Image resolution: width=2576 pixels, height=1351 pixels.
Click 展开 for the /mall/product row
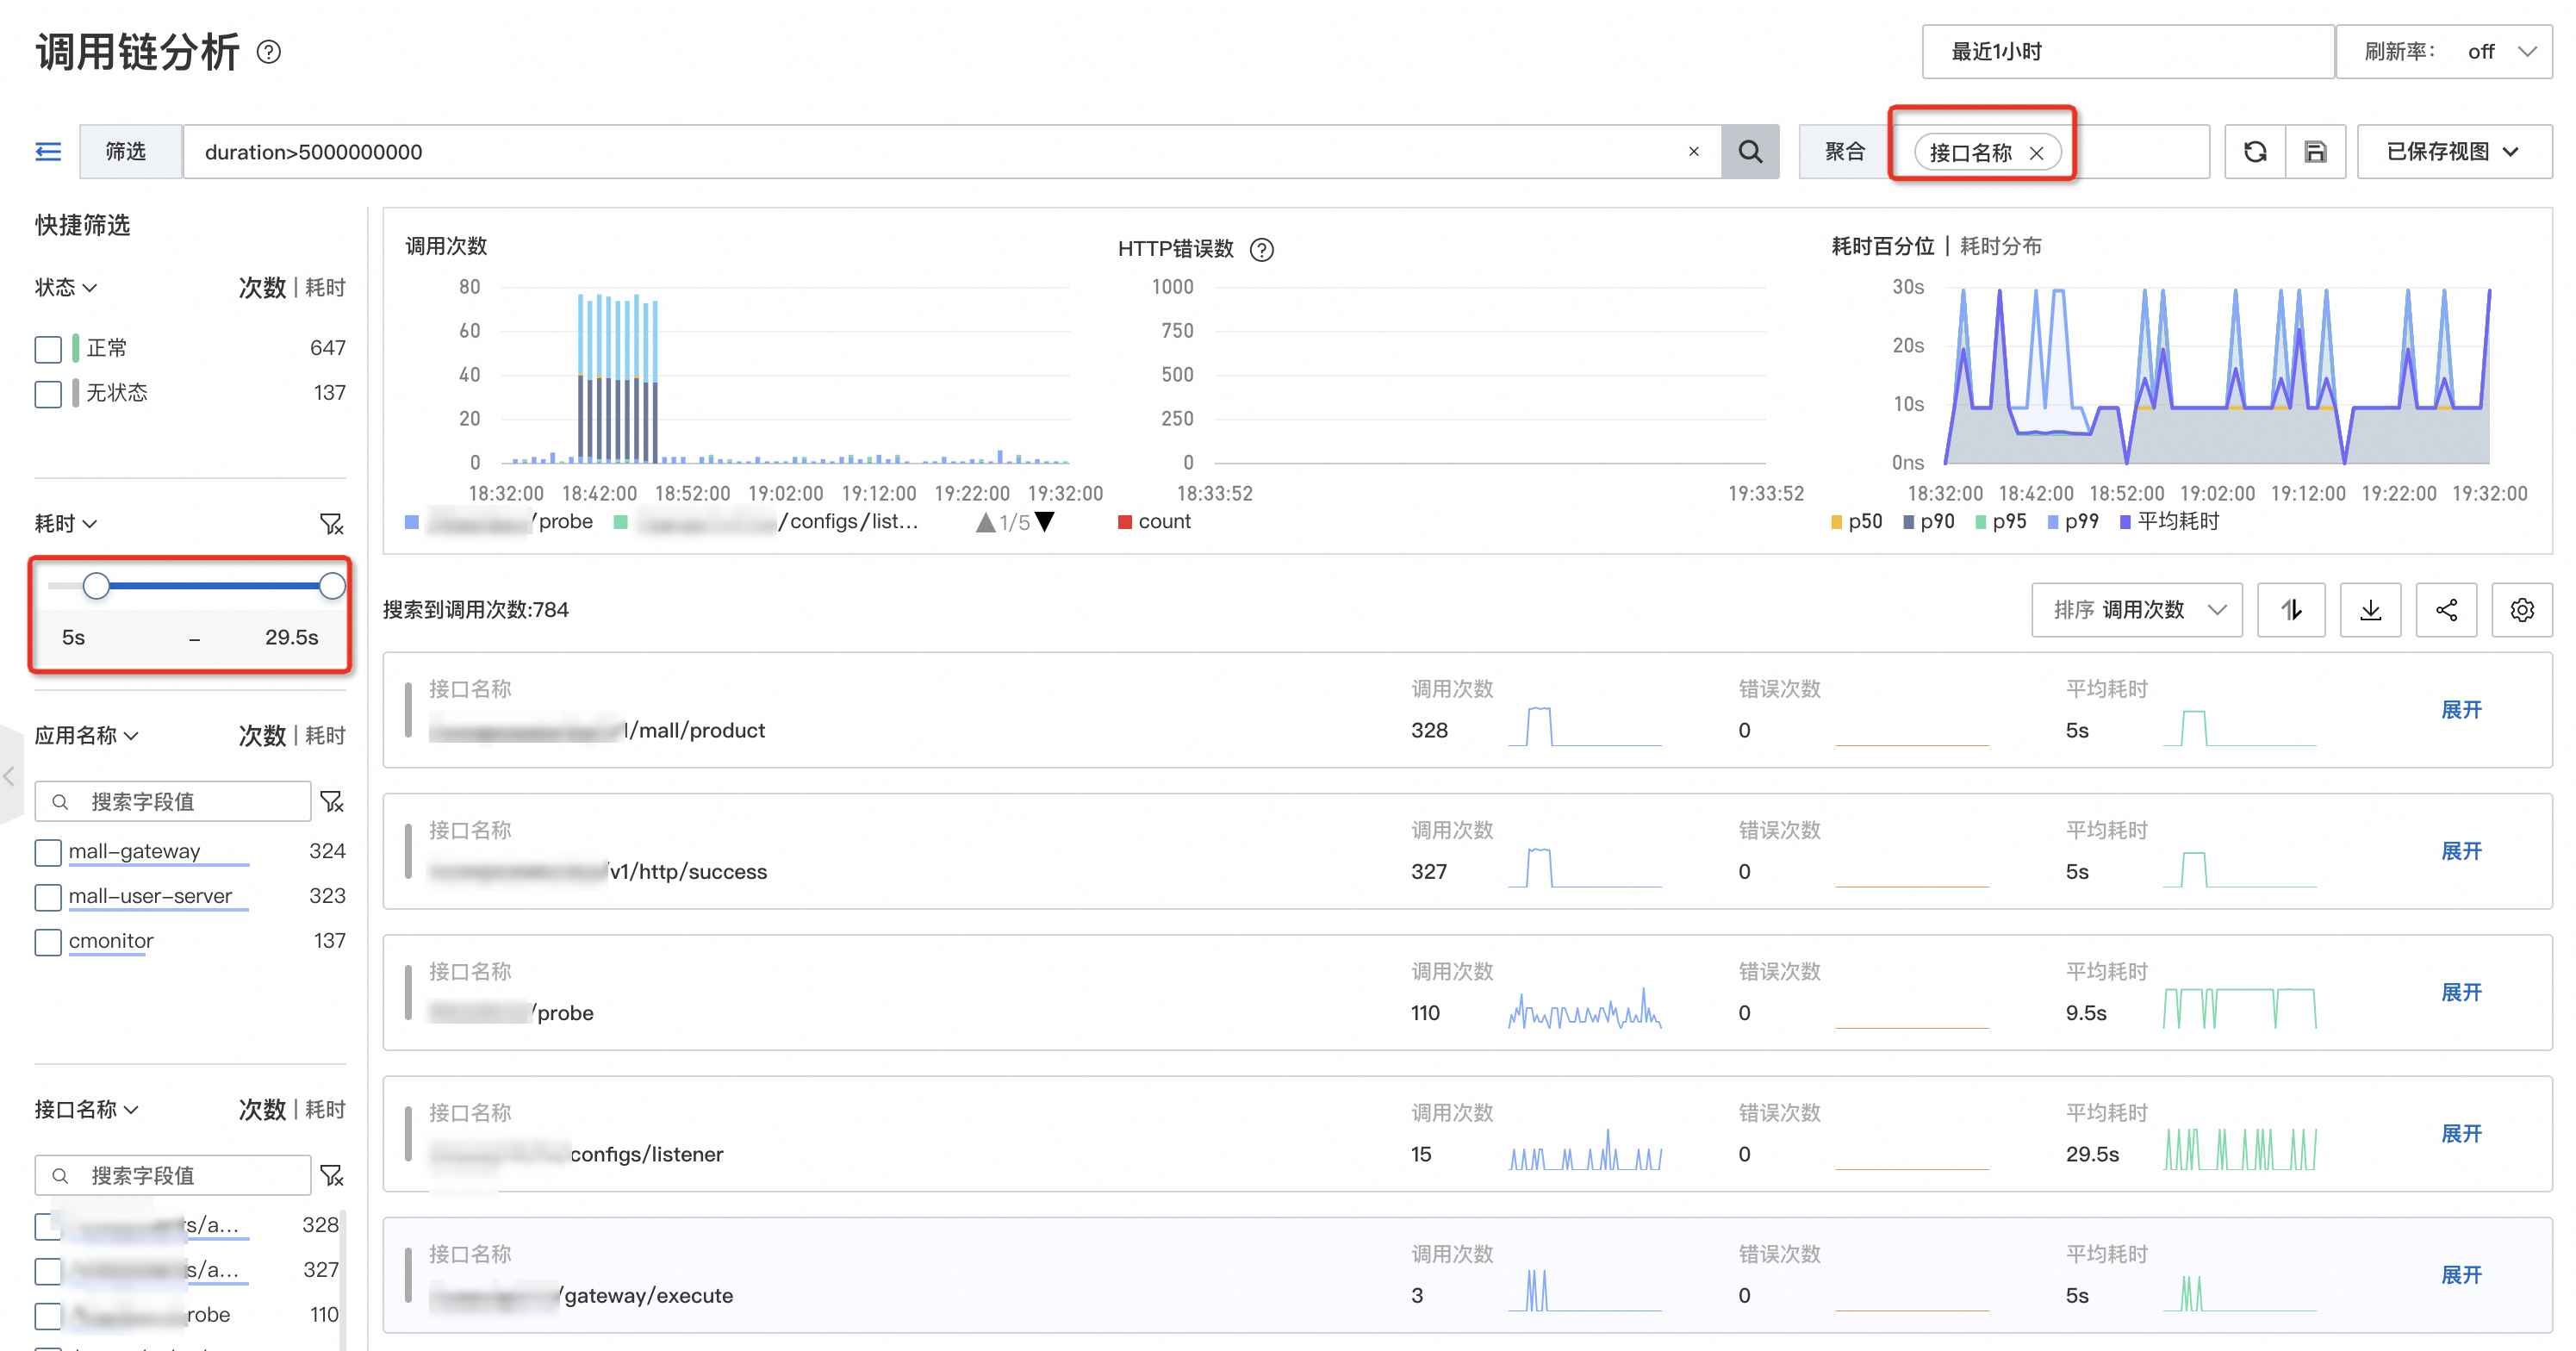click(2461, 710)
